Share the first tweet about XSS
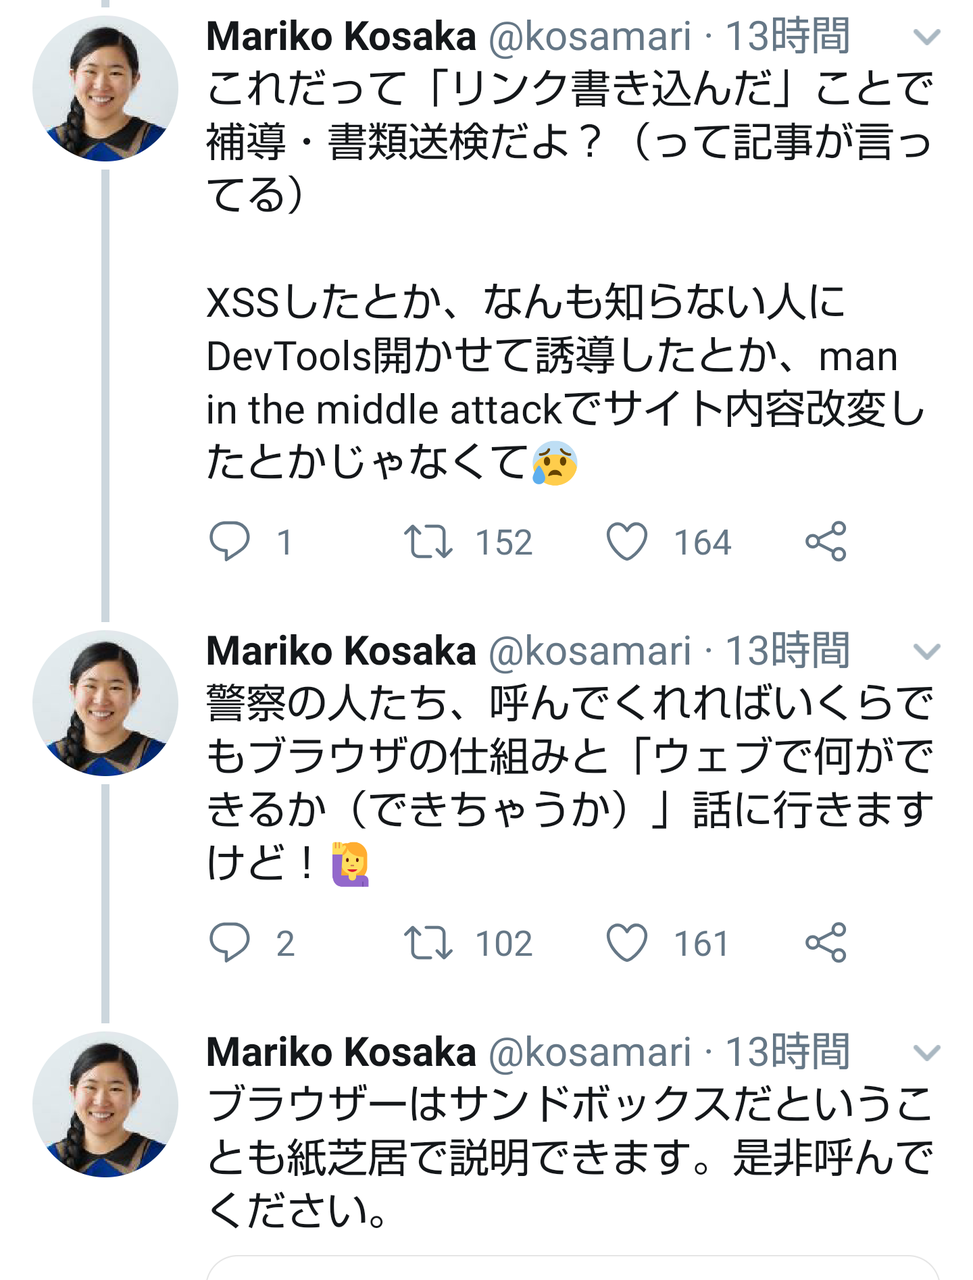The height and width of the screenshot is (1280, 973). [x=826, y=542]
